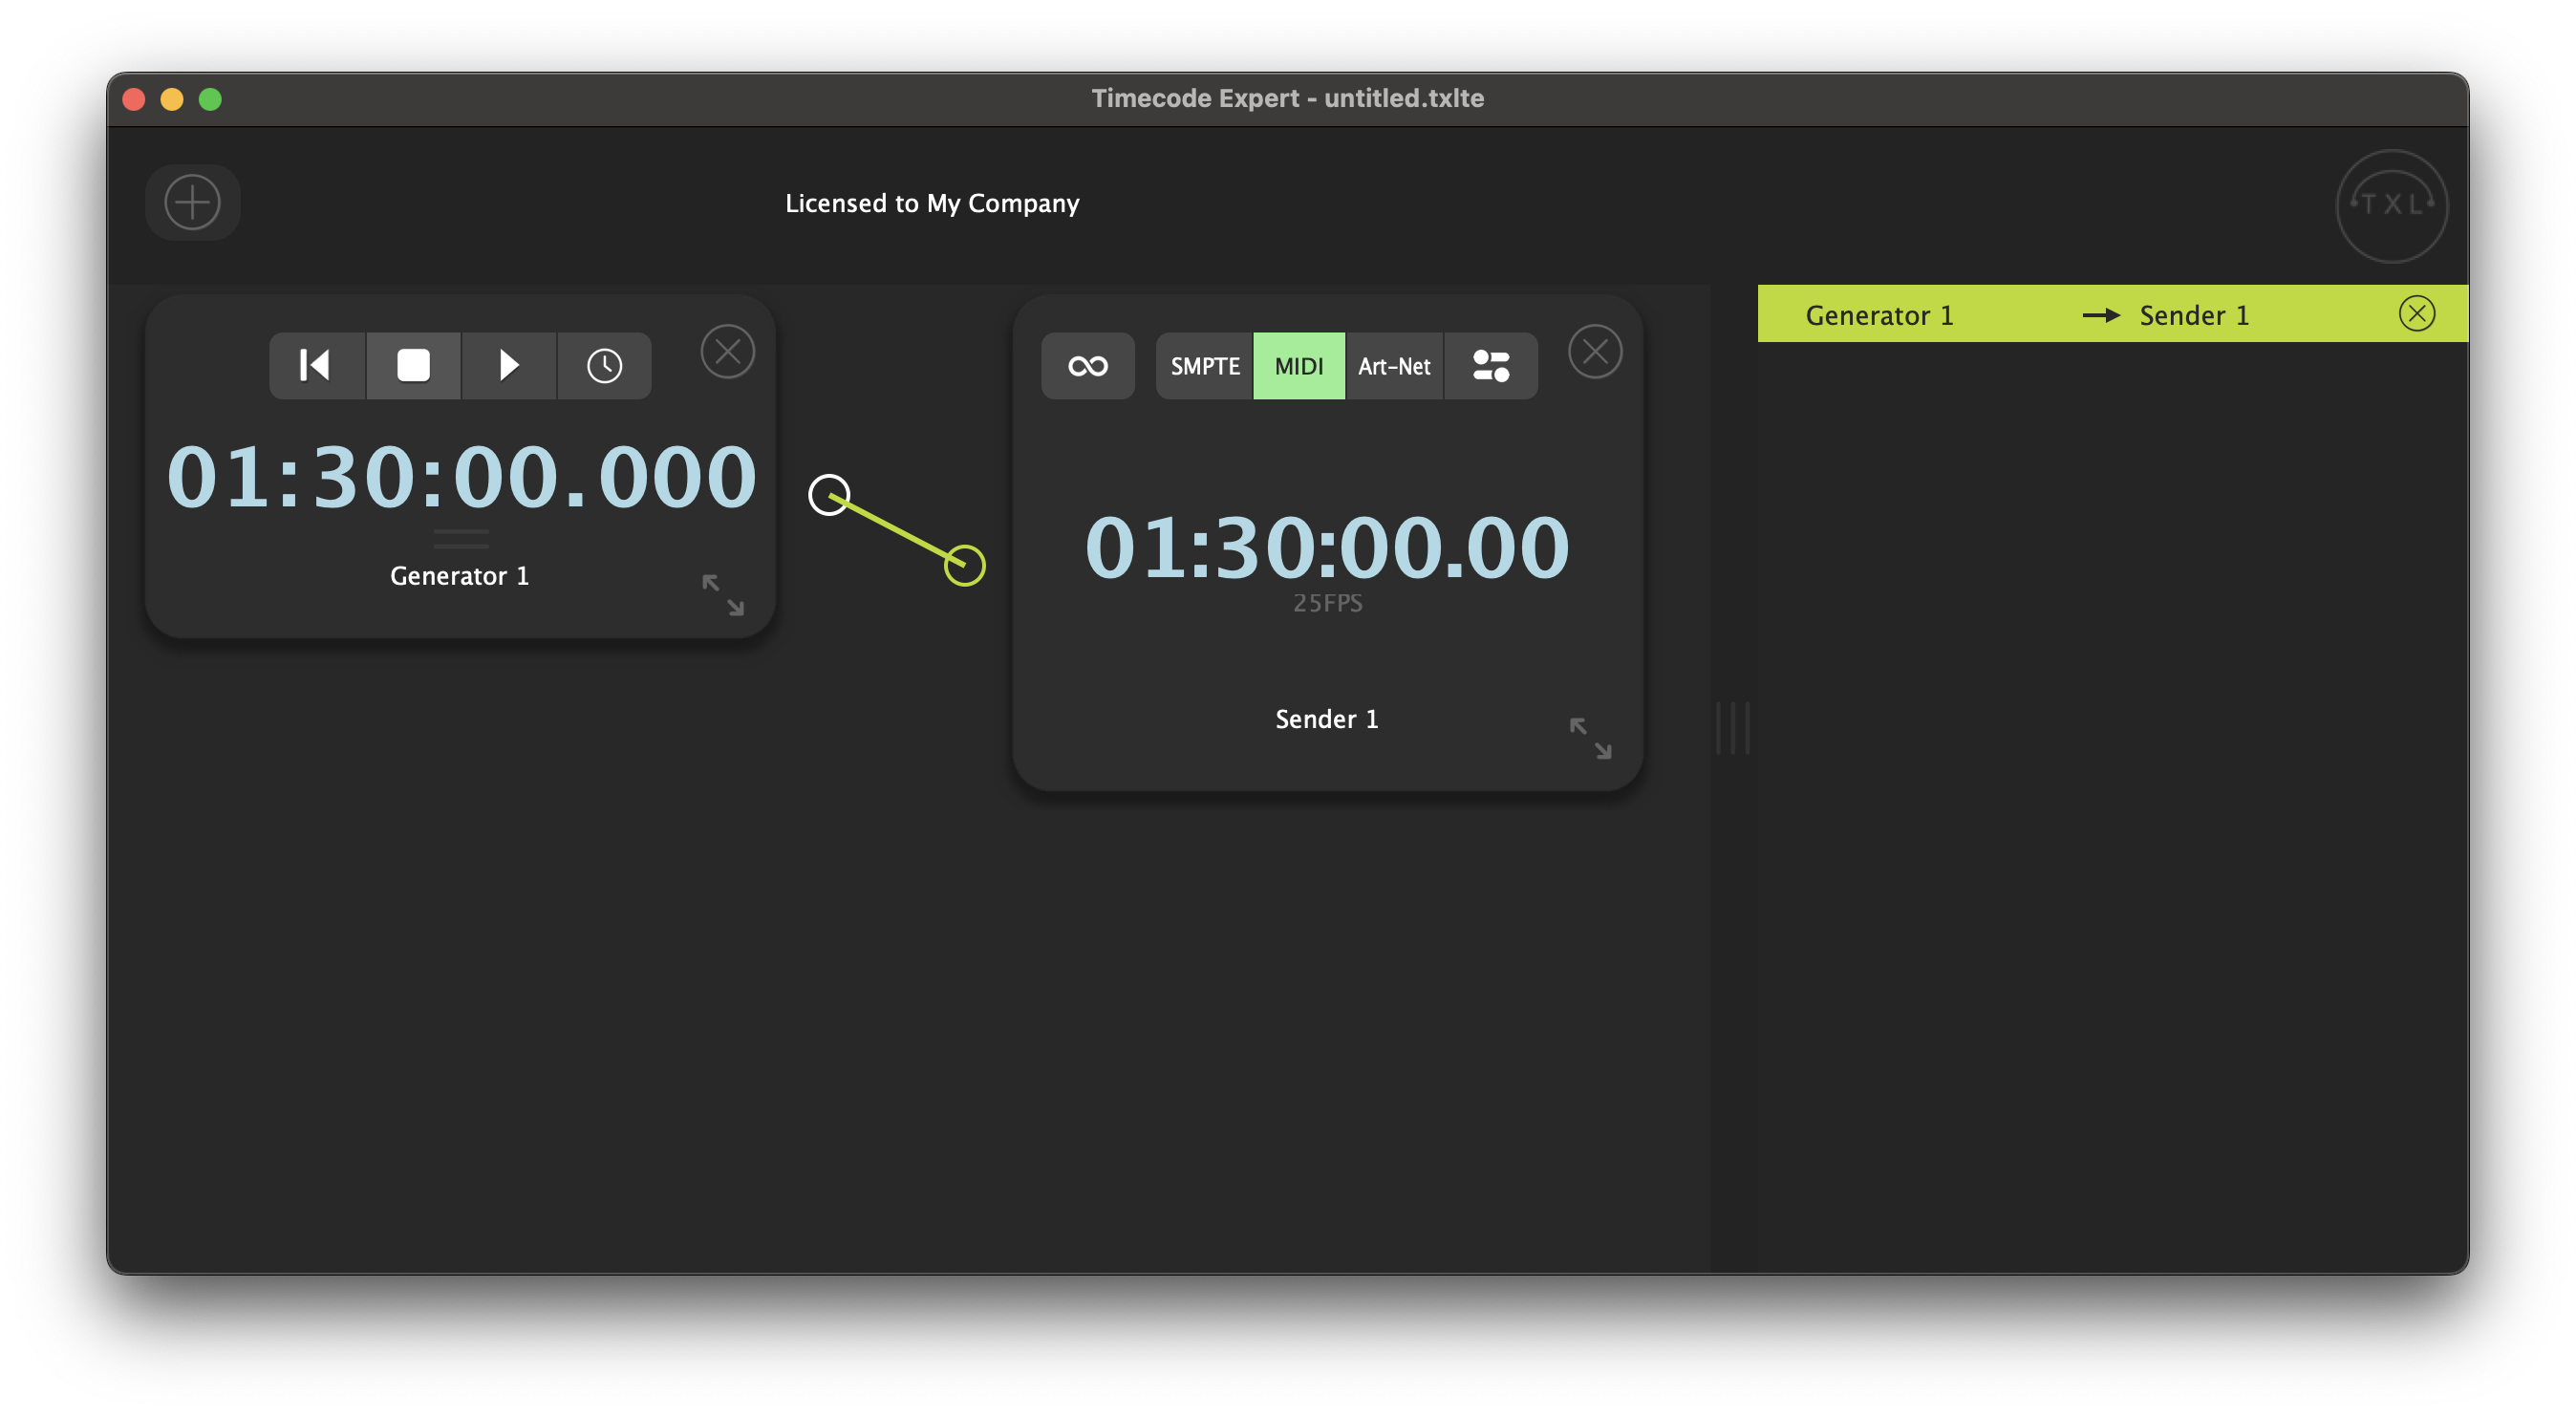2576x1416 pixels.
Task: Delete the Generator 1 to Sender 1 connection
Action: click(x=2416, y=314)
